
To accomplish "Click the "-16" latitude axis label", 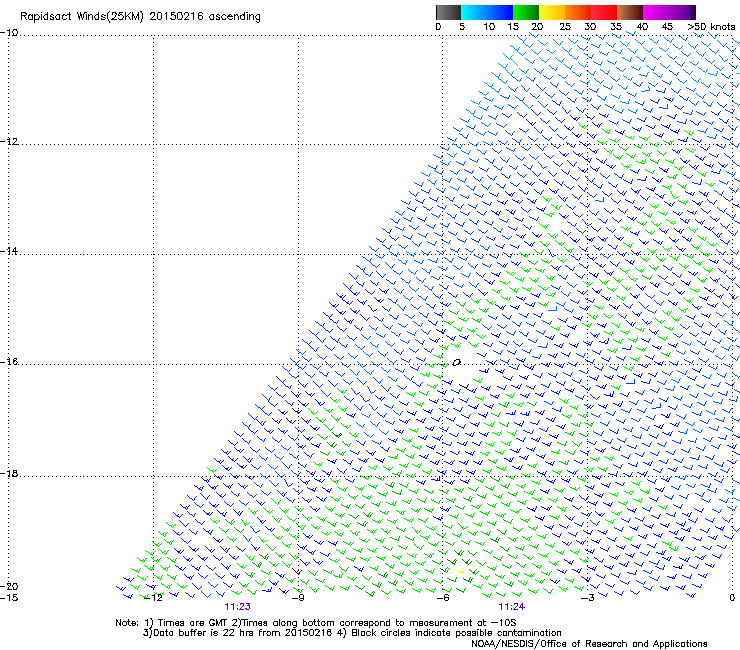I will (x=9, y=362).
